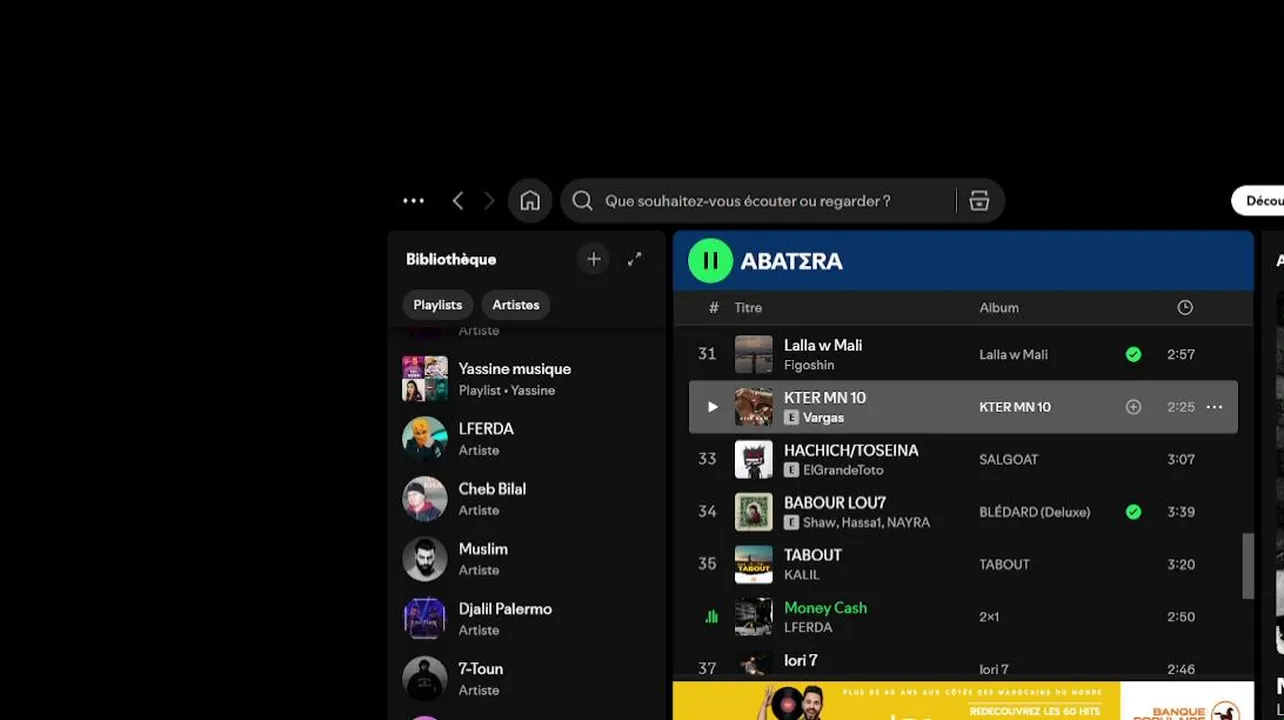
Task: Click 7-Toun artist avatar
Action: pyautogui.click(x=425, y=679)
